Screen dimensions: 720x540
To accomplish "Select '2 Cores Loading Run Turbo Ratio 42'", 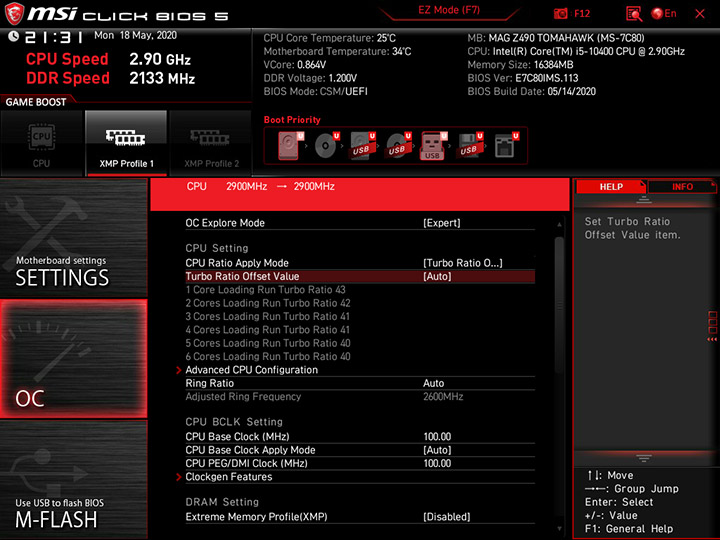I will [268, 303].
